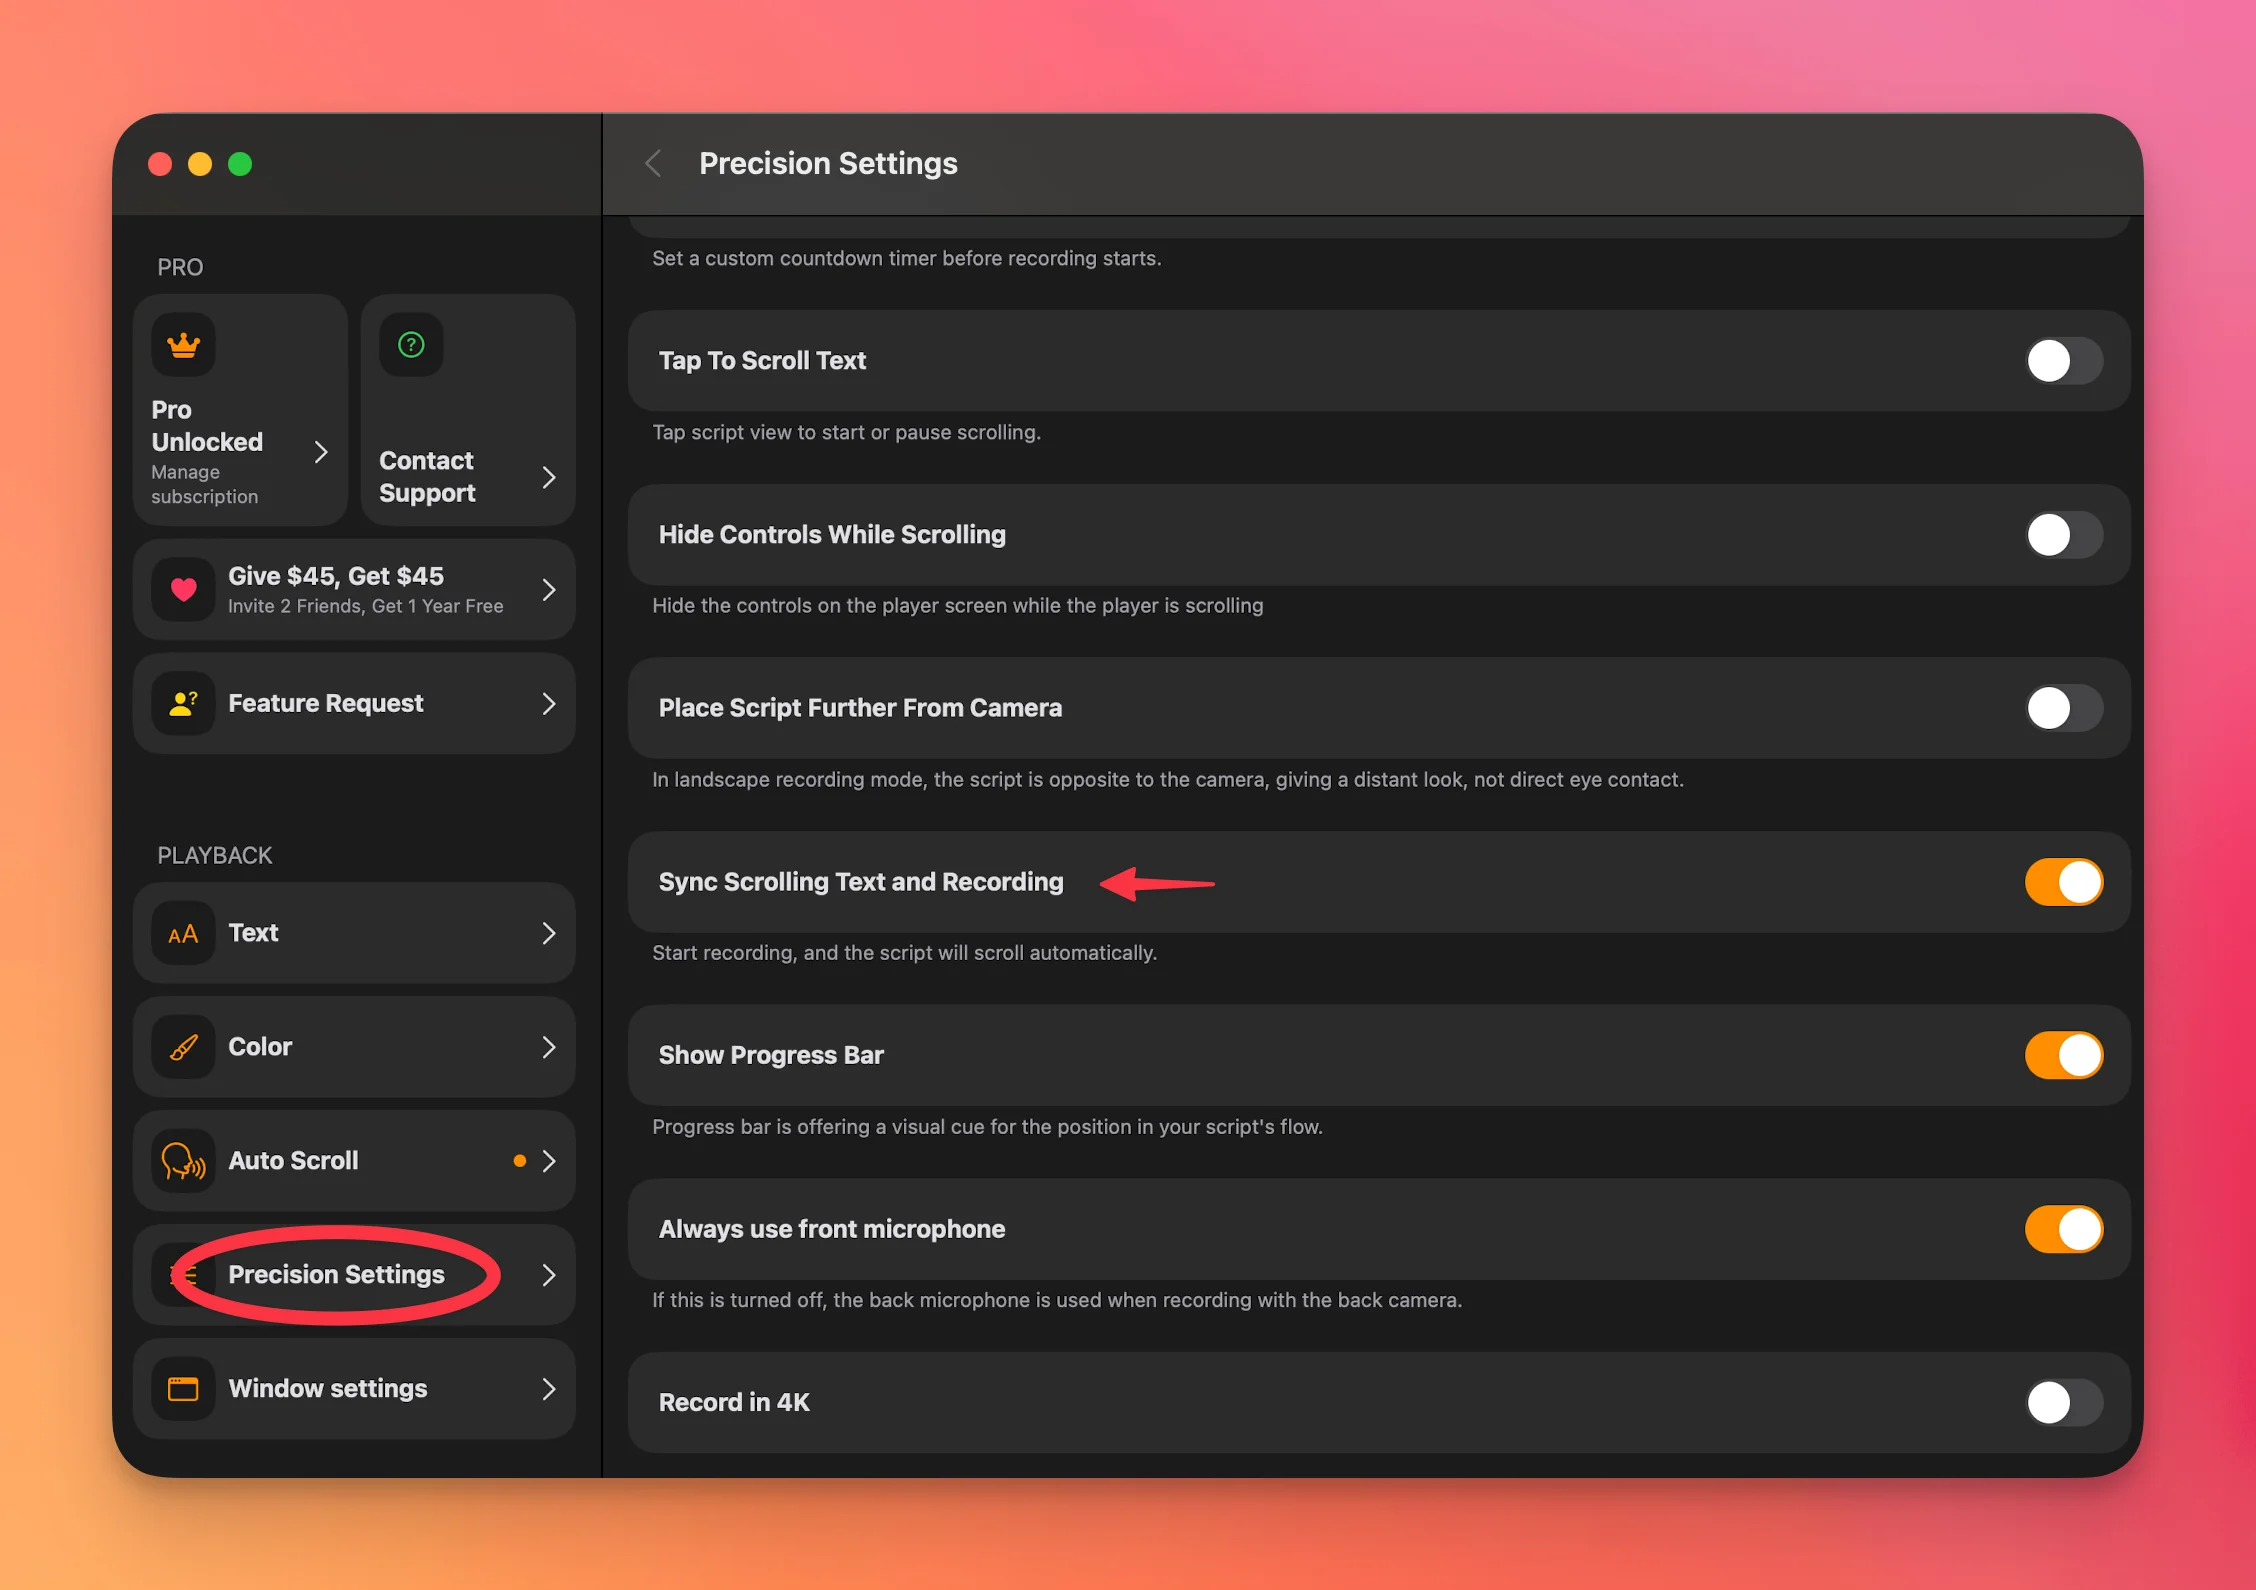Turn off Always use front microphone
Image resolution: width=2256 pixels, height=1590 pixels.
(2062, 1229)
